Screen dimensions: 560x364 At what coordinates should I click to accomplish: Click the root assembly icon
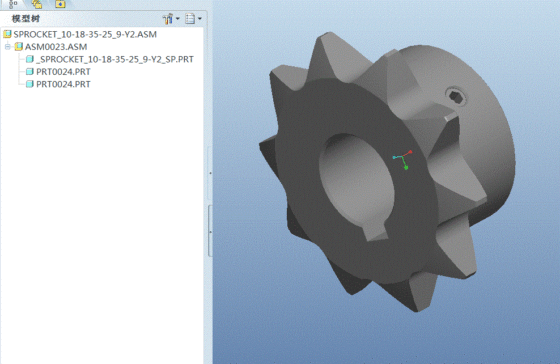7,34
